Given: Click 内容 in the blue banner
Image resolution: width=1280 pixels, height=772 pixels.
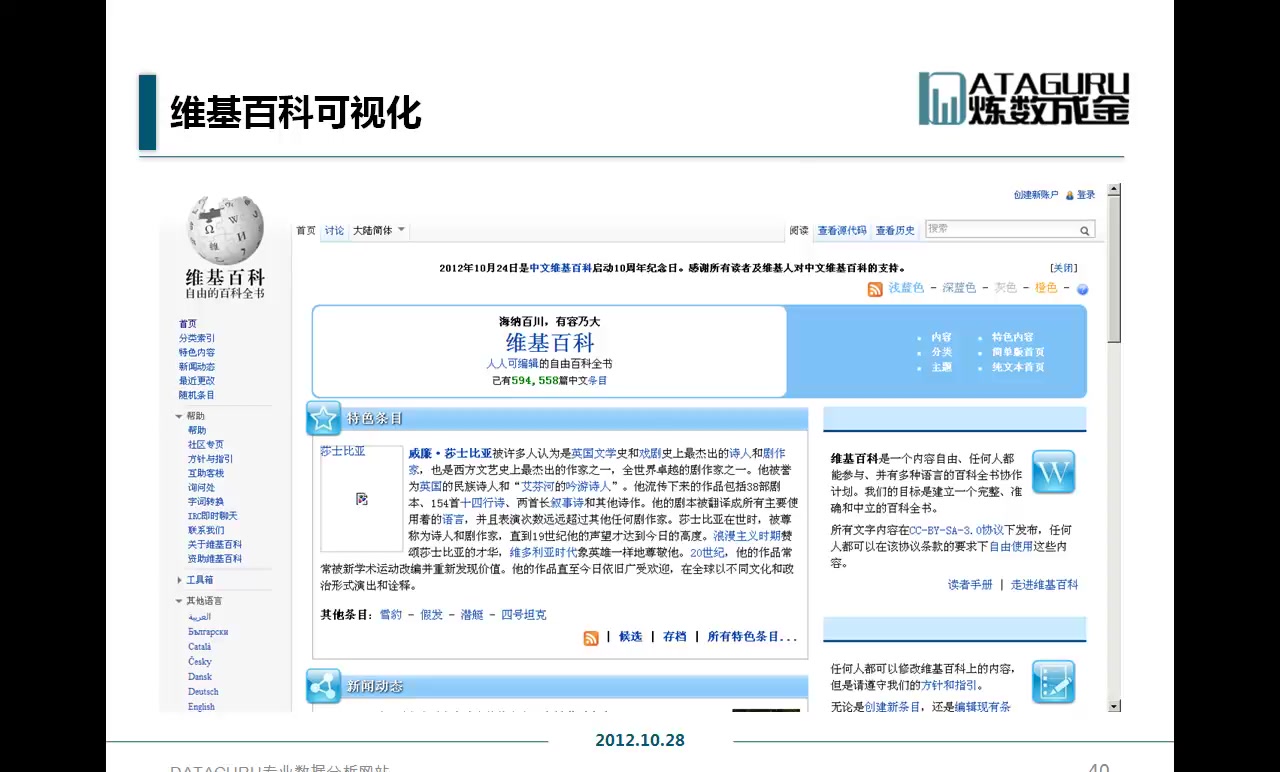Looking at the screenshot, I should click(941, 338).
